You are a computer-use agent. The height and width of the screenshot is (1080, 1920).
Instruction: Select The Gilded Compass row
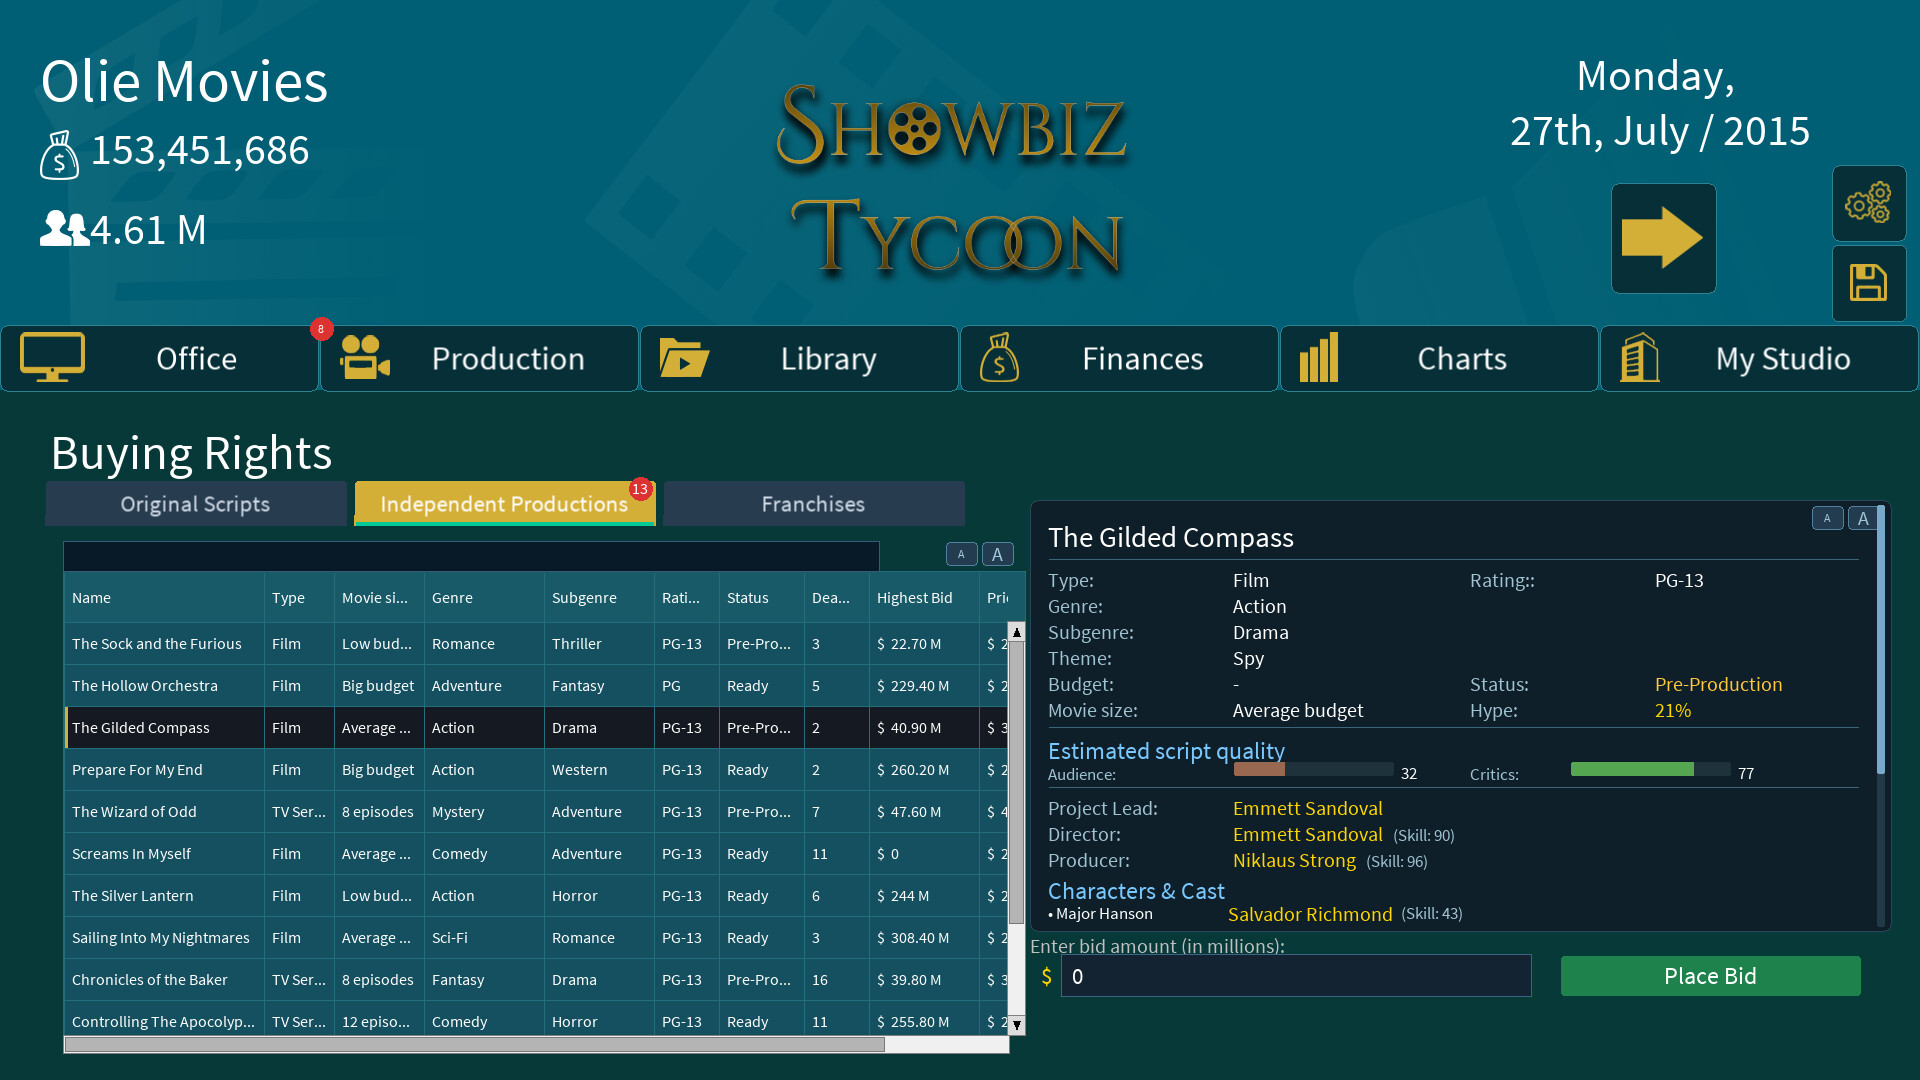click(536, 728)
